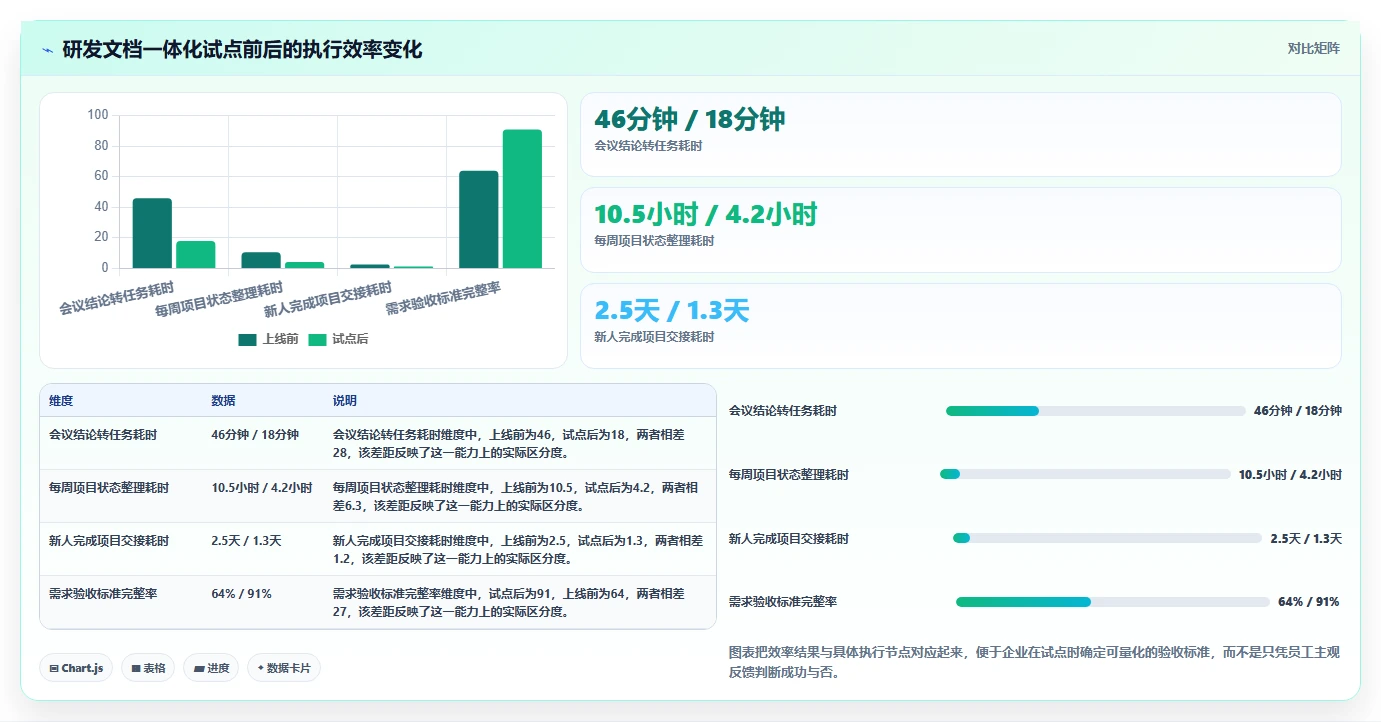Click the chart x-axis label 需求验收标准完整率
The image size is (1381, 722).
click(444, 299)
